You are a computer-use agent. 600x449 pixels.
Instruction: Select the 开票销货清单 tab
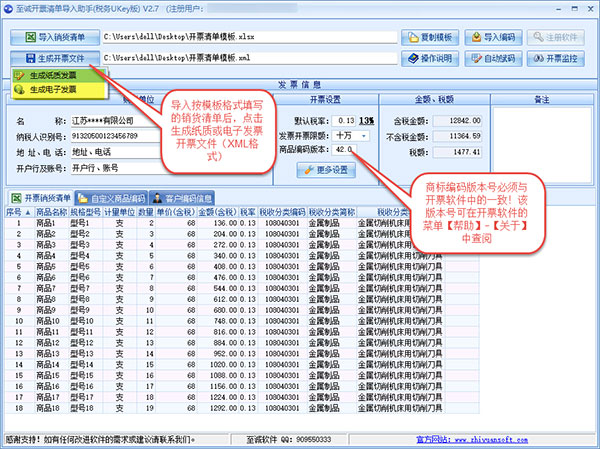point(41,198)
